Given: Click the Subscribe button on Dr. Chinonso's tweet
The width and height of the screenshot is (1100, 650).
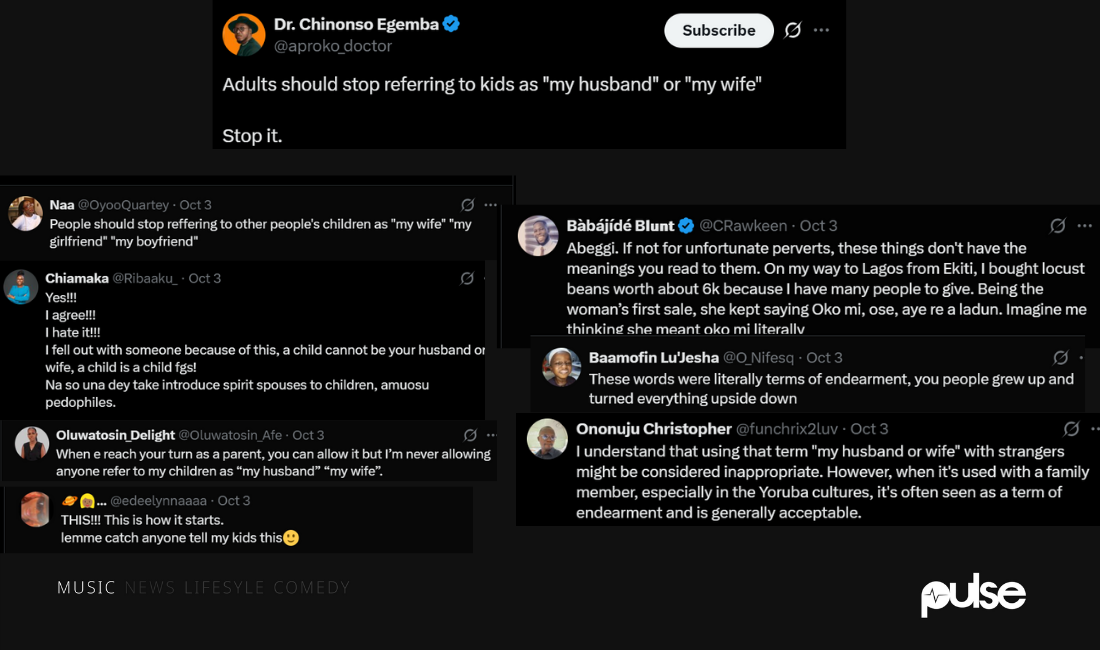Looking at the screenshot, I should coord(718,31).
